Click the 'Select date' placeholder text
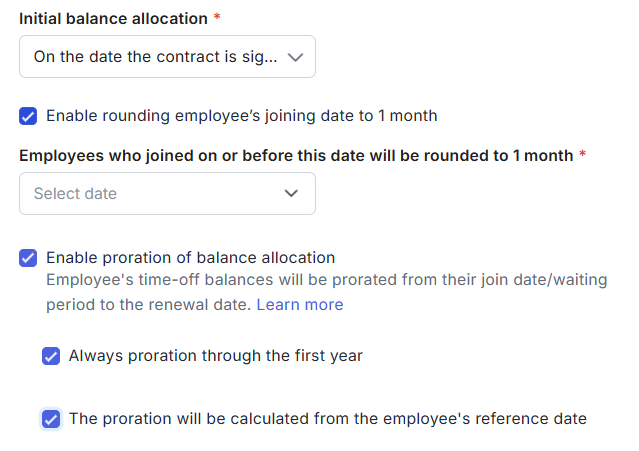Viewport: 639px width, 451px height. (75, 194)
